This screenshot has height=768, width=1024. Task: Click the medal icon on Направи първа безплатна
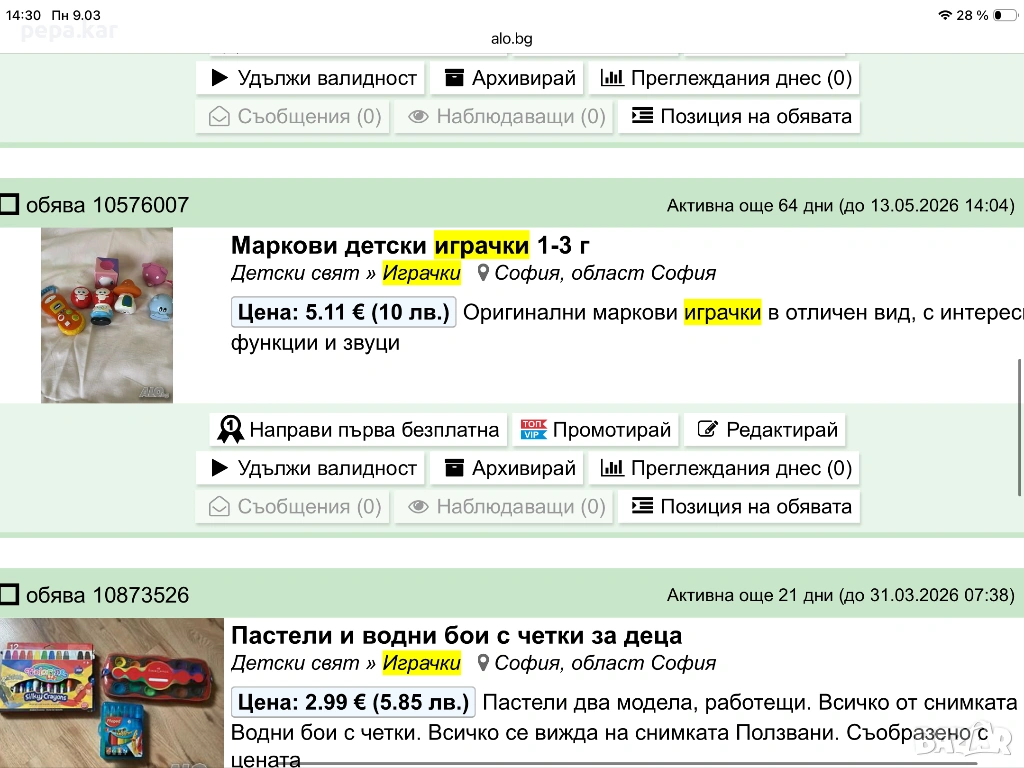pyautogui.click(x=230, y=430)
